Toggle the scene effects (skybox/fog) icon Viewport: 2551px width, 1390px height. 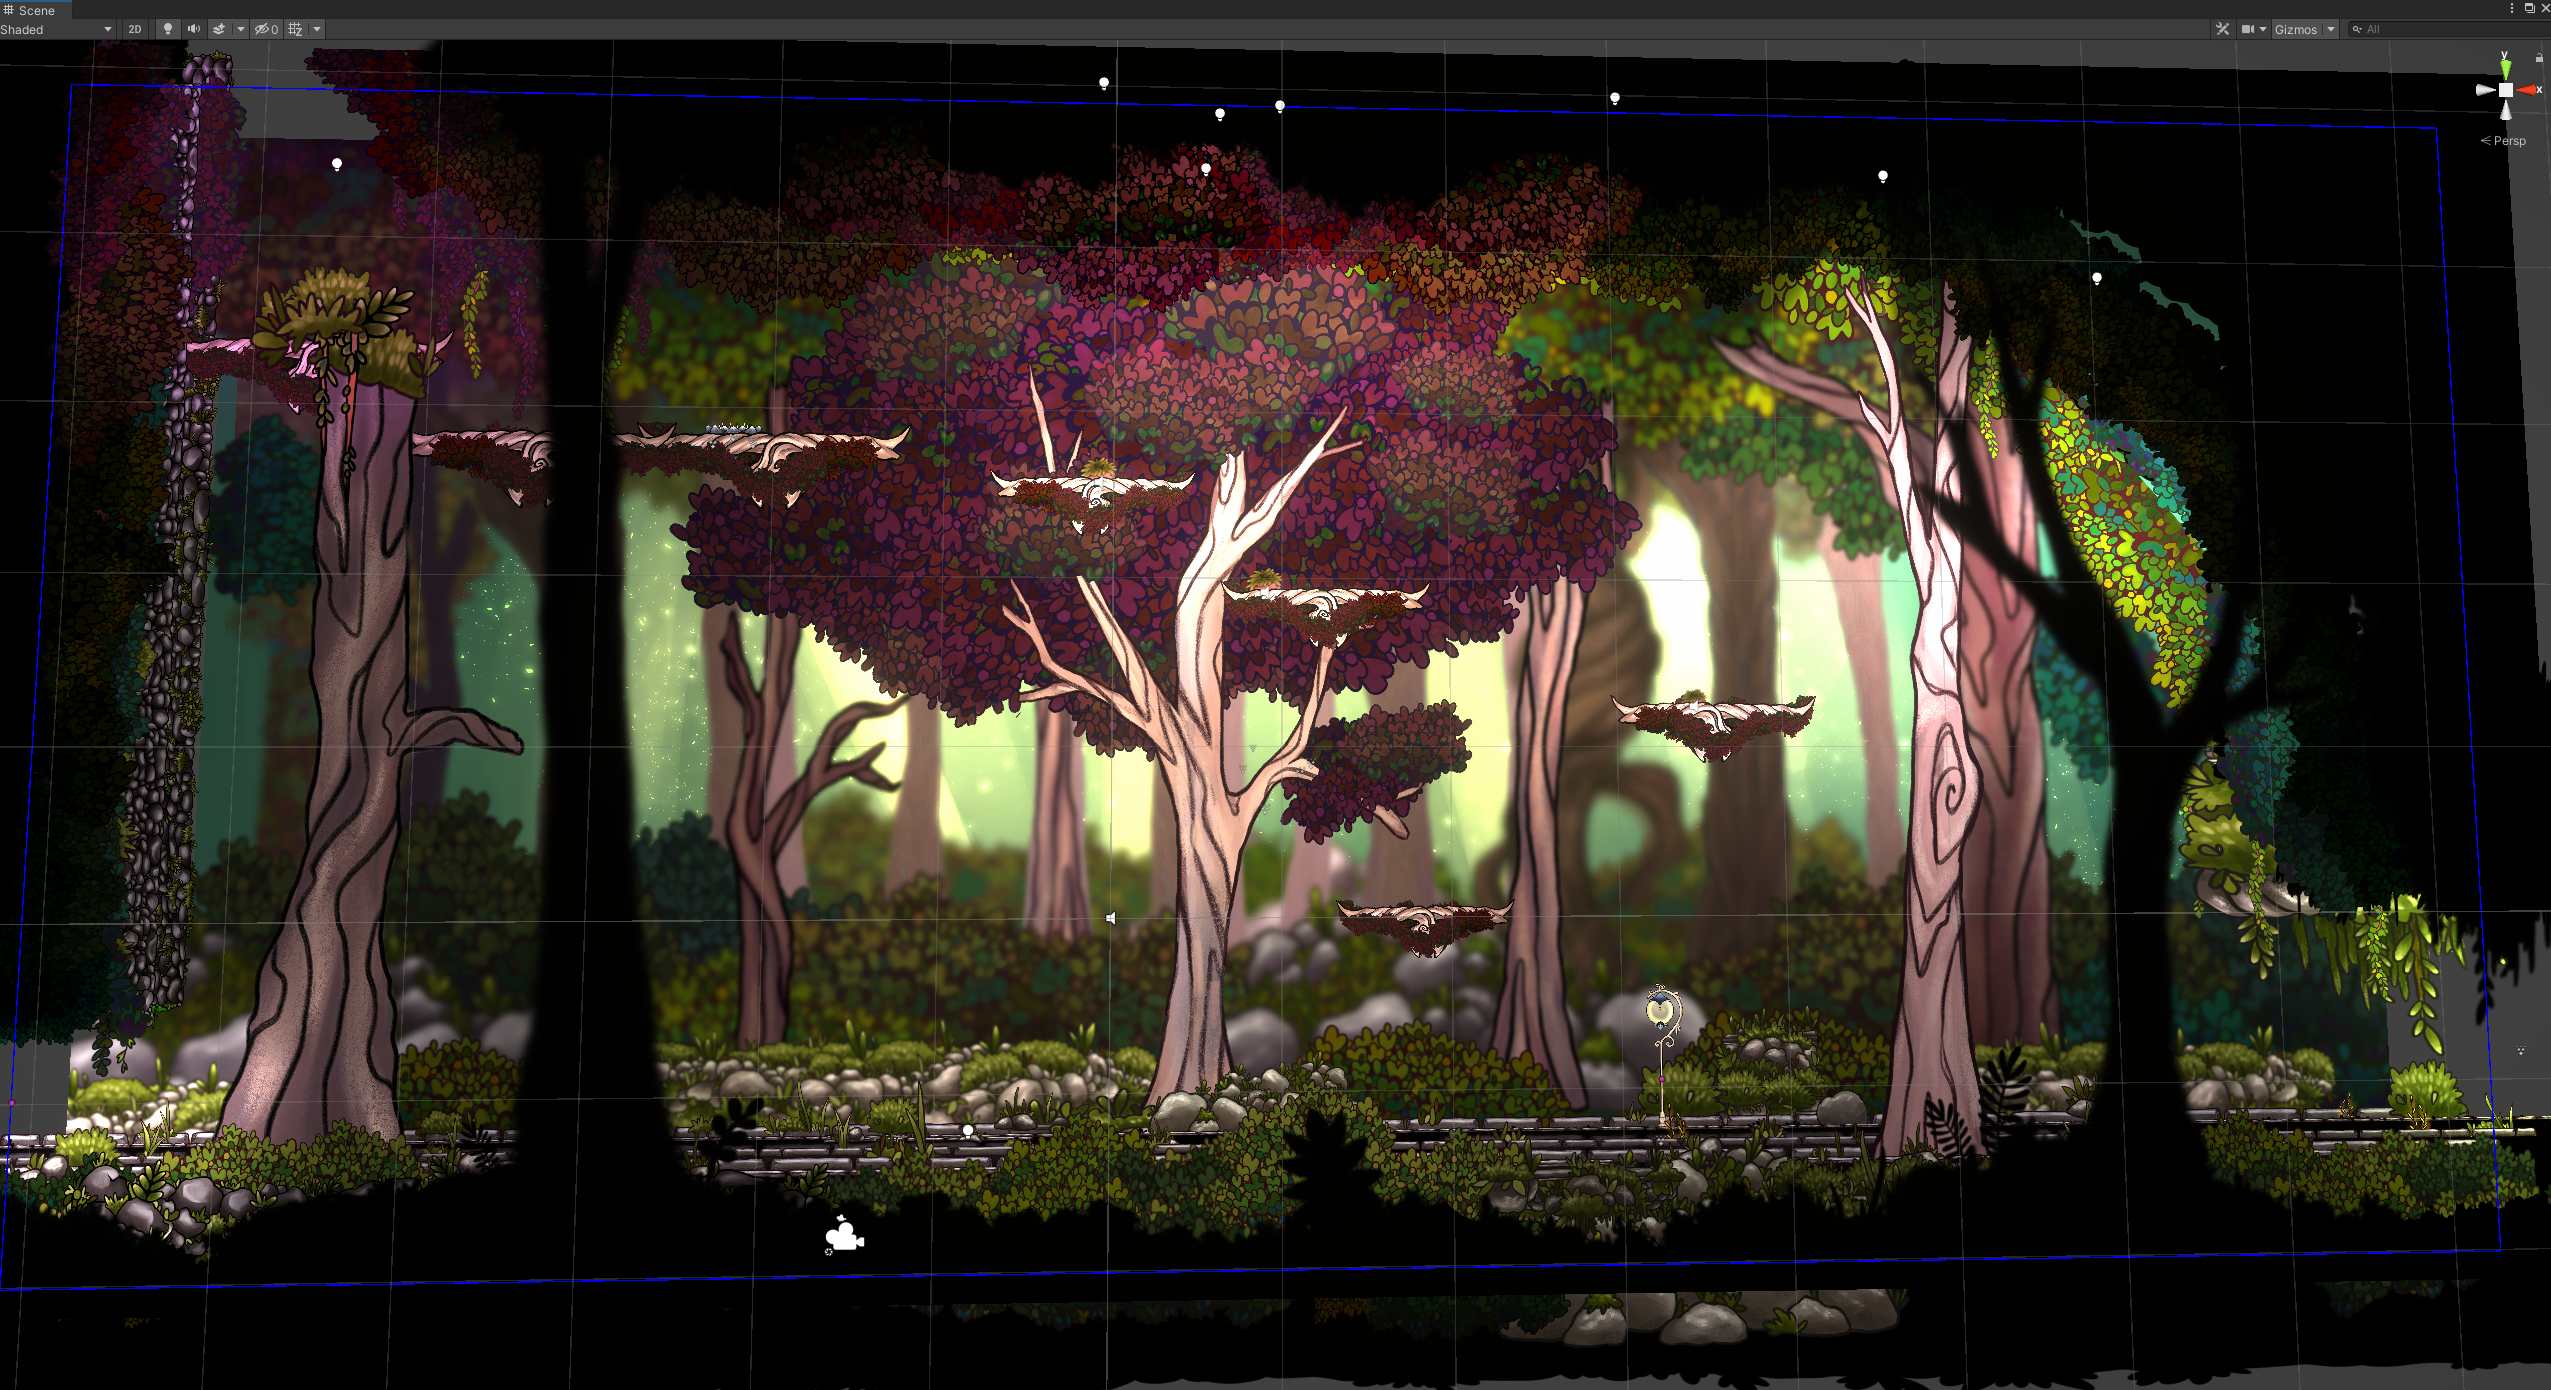click(219, 29)
